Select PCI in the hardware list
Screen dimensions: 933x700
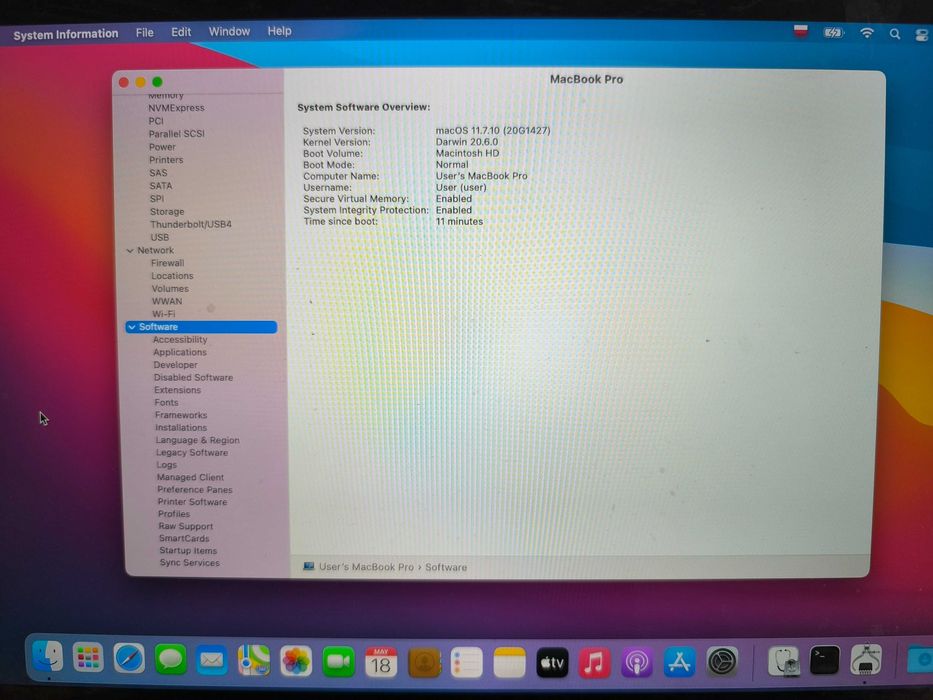(x=156, y=121)
